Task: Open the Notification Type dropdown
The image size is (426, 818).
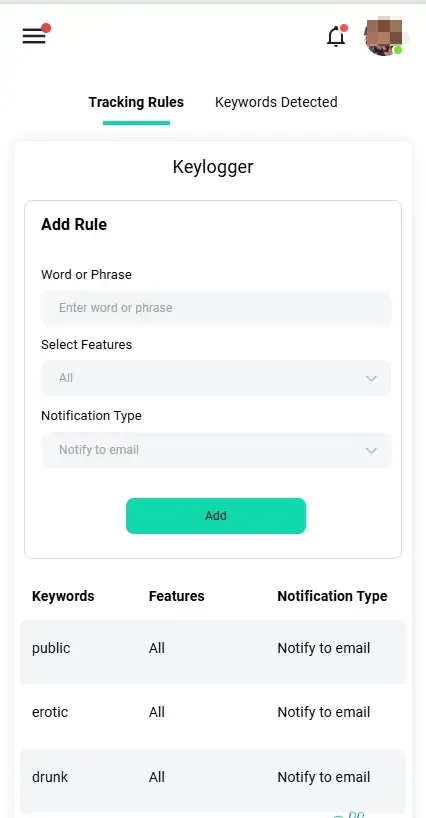Action: (216, 450)
